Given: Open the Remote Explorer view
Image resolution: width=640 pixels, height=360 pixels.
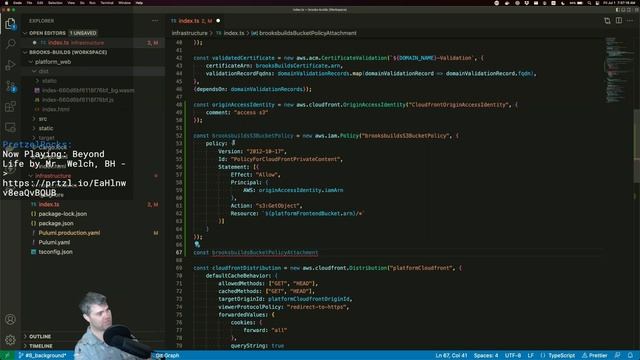Looking at the screenshot, I should click(10, 127).
